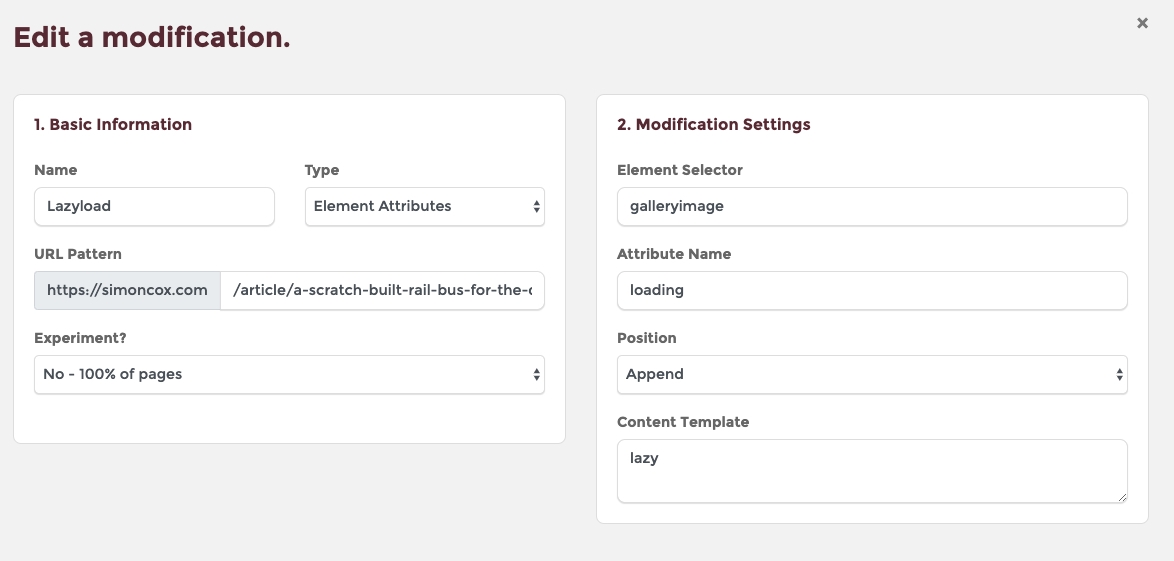Click the Attribute Name label
The image size is (1174, 561).
[x=674, y=254]
